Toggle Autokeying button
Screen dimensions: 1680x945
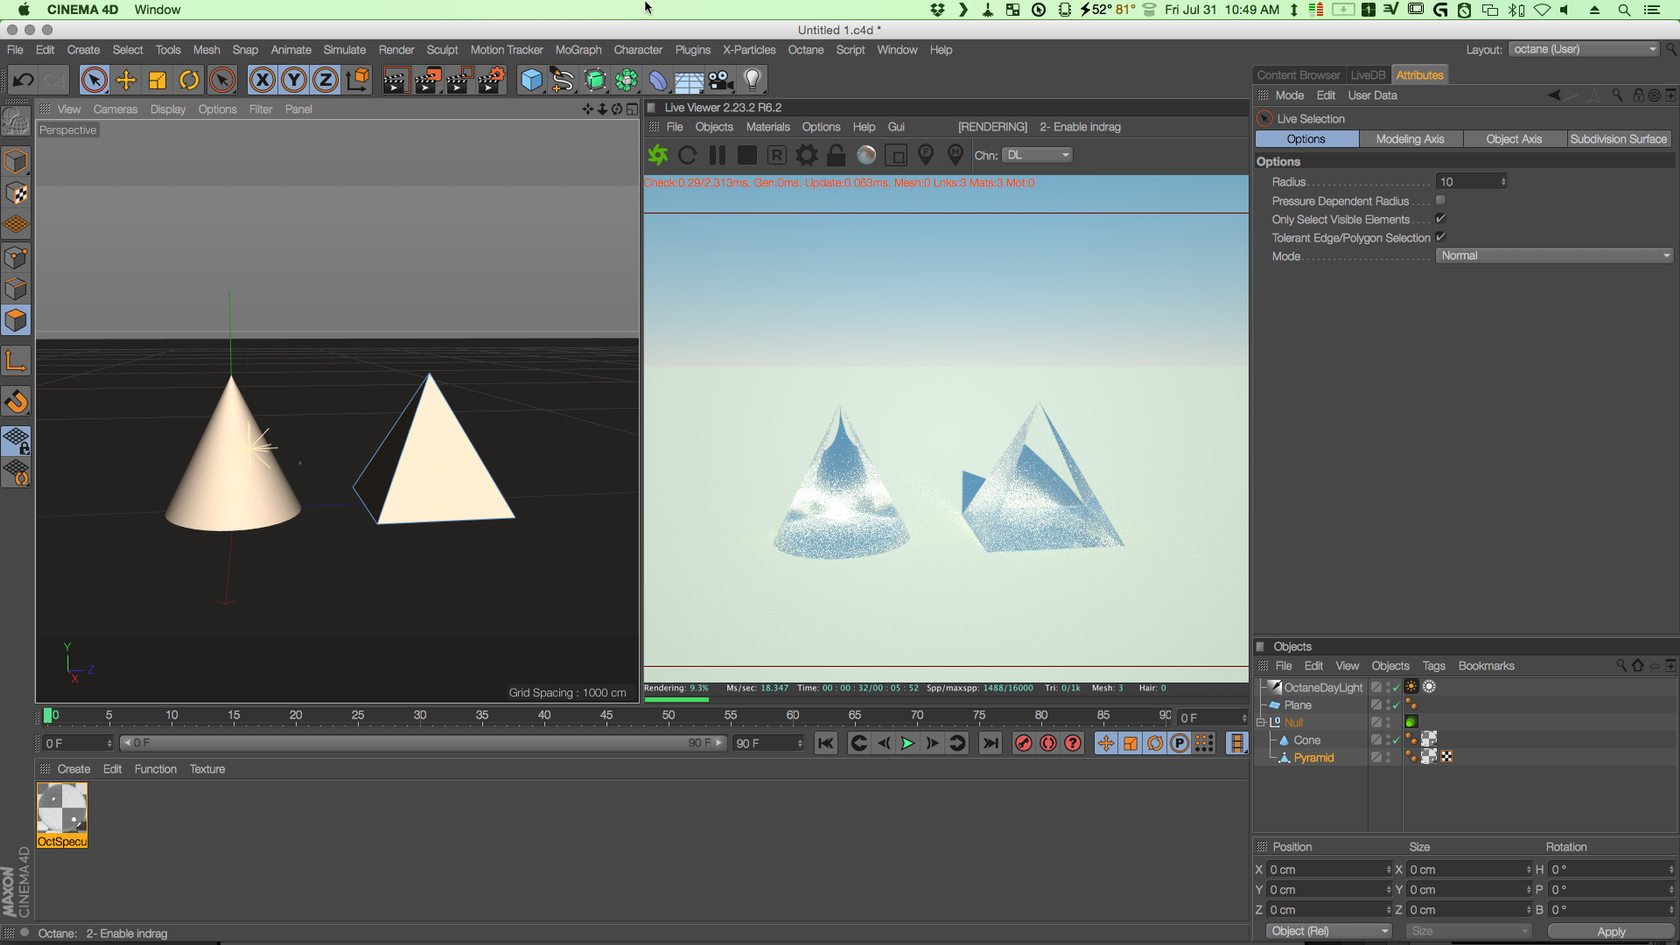pyautogui.click(x=1048, y=743)
